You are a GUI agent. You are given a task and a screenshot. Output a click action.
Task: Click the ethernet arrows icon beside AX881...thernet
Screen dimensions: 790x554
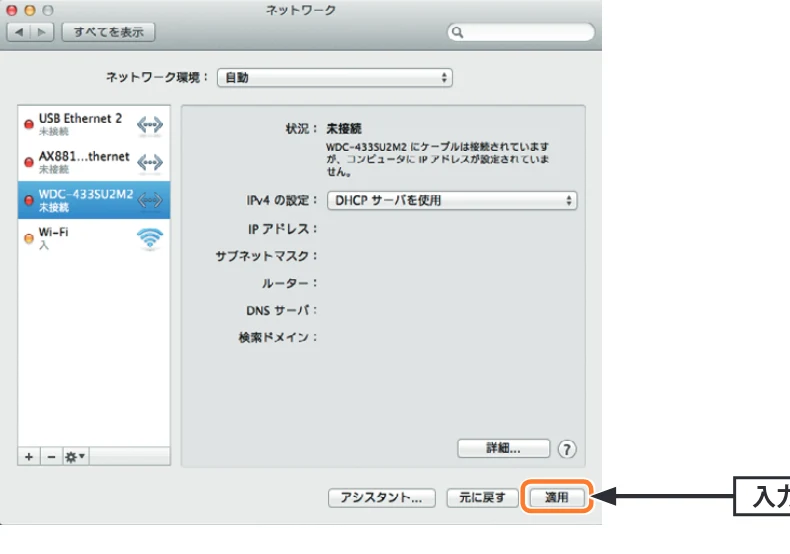(150, 163)
